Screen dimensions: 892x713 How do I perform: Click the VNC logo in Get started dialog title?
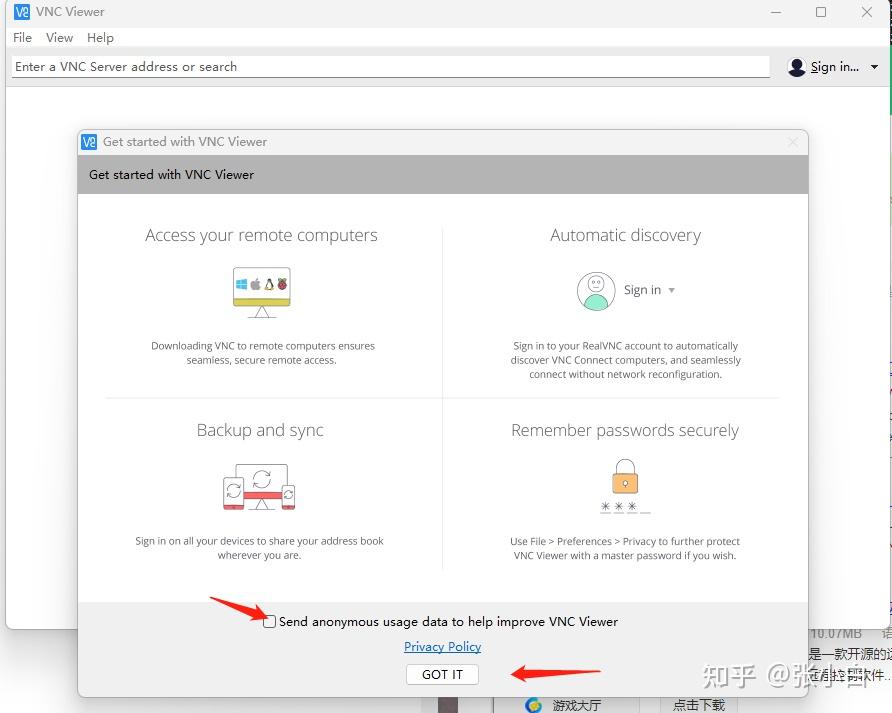tap(89, 142)
